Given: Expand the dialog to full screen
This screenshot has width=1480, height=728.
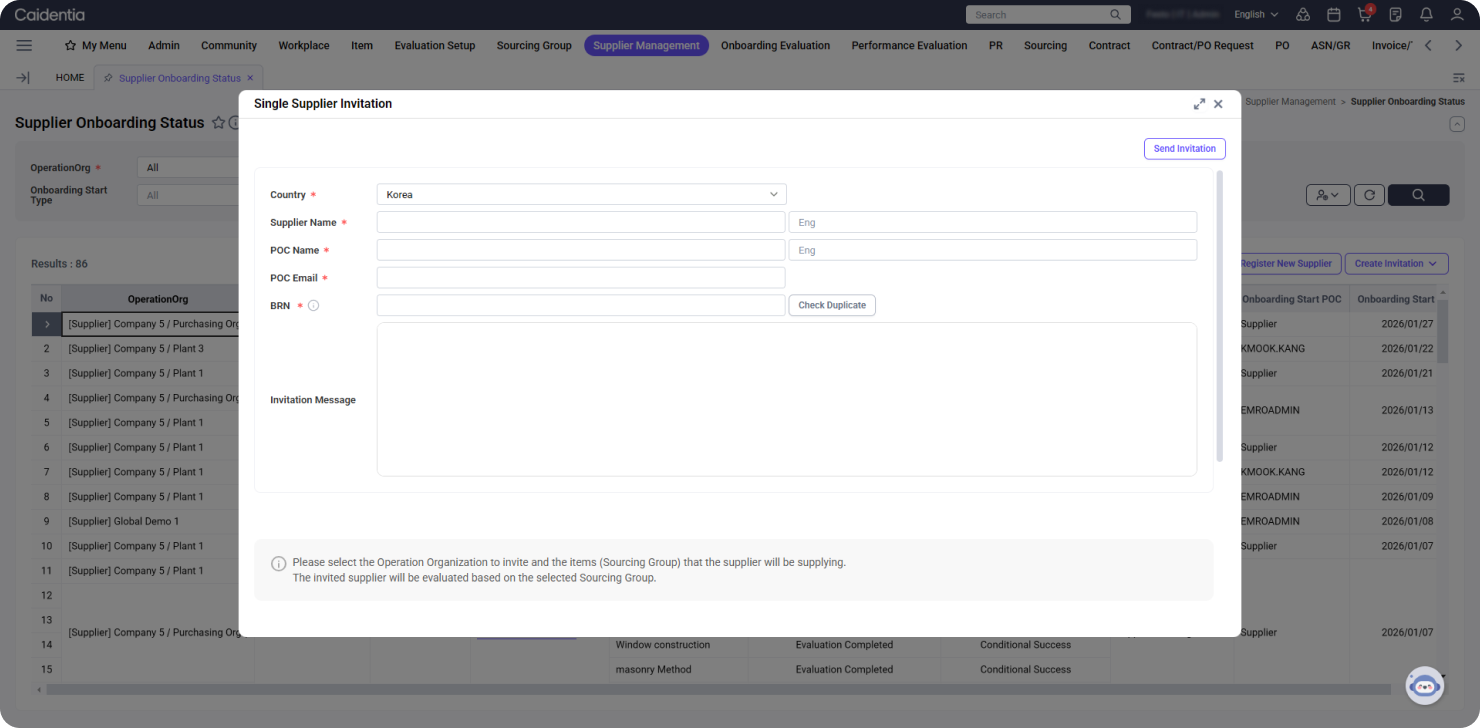Looking at the screenshot, I should (x=1199, y=104).
